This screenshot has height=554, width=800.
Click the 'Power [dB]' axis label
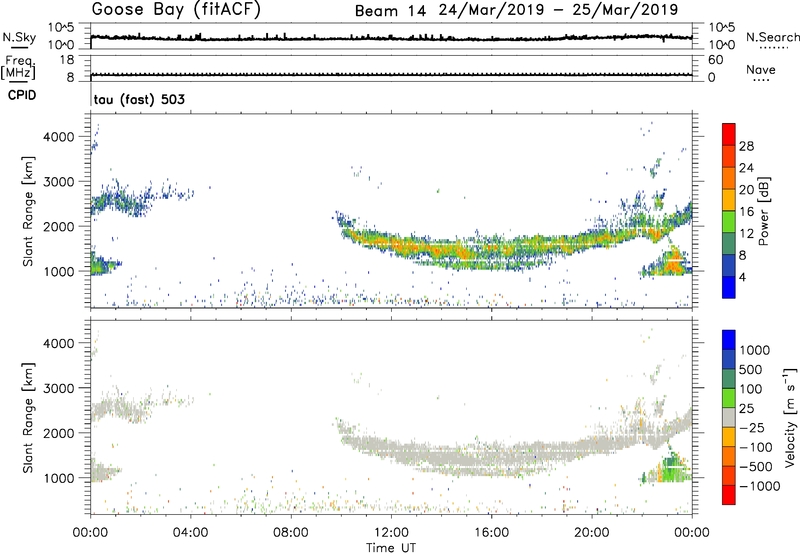[x=764, y=211]
